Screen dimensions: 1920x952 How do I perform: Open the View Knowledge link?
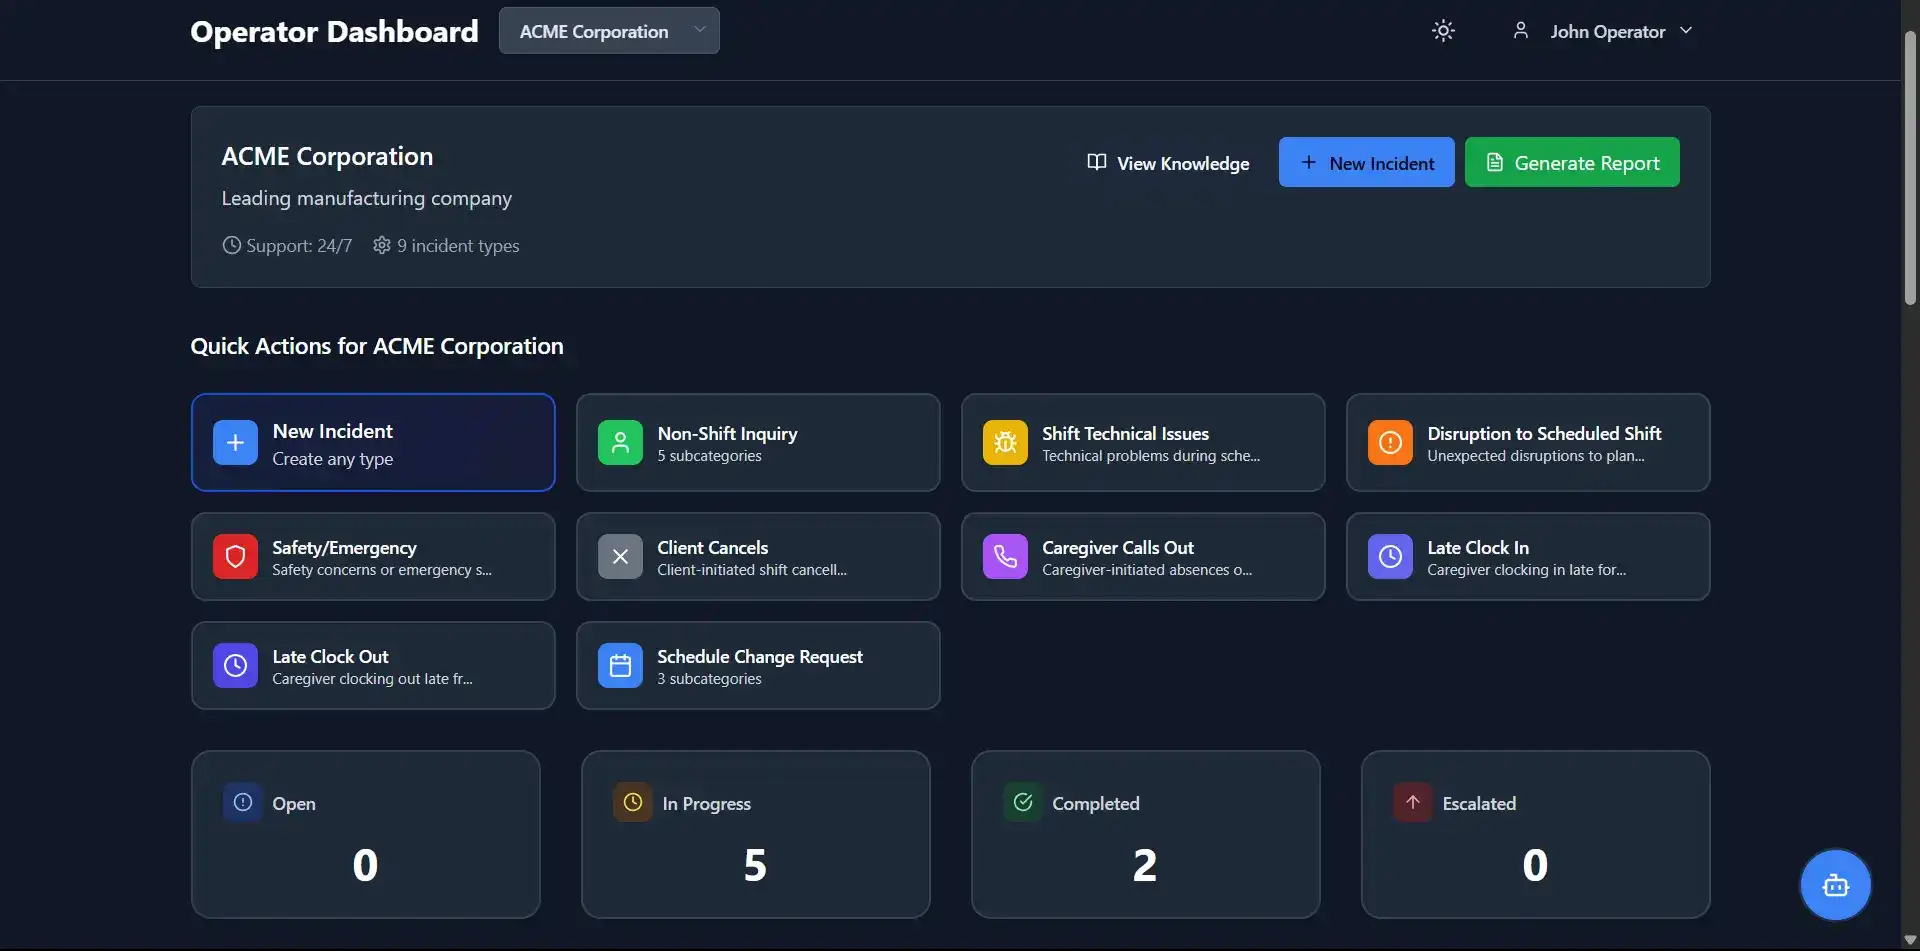pyautogui.click(x=1168, y=163)
